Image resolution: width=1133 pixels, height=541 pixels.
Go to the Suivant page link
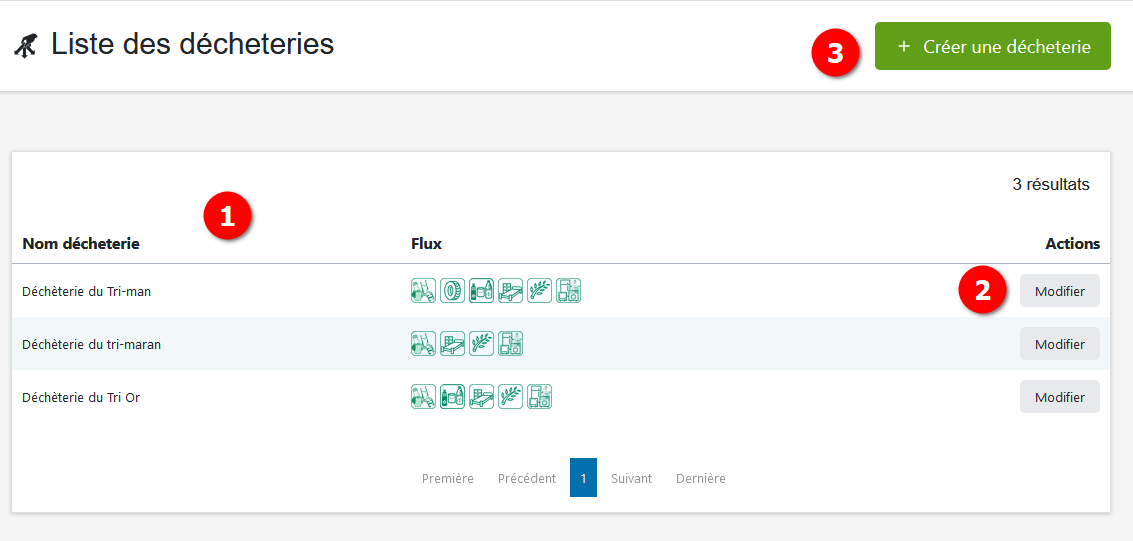(631, 479)
